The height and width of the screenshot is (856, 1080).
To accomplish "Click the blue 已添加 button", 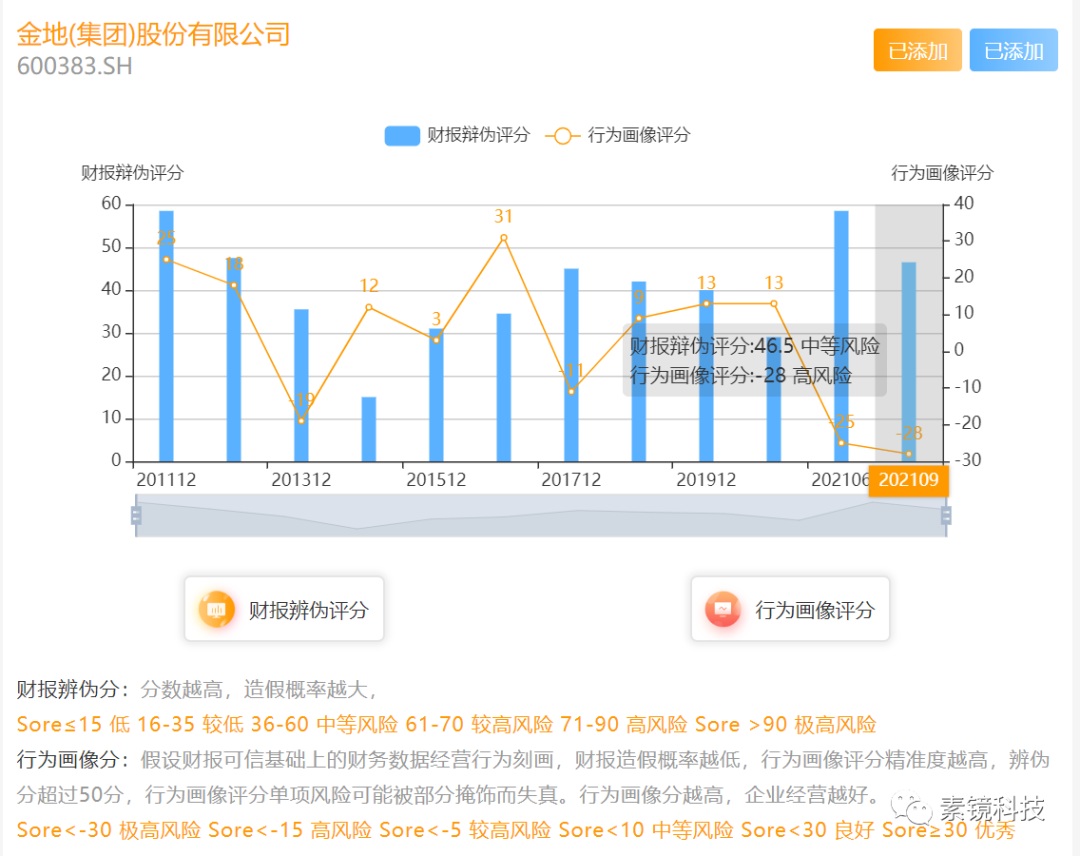I will [1013, 50].
